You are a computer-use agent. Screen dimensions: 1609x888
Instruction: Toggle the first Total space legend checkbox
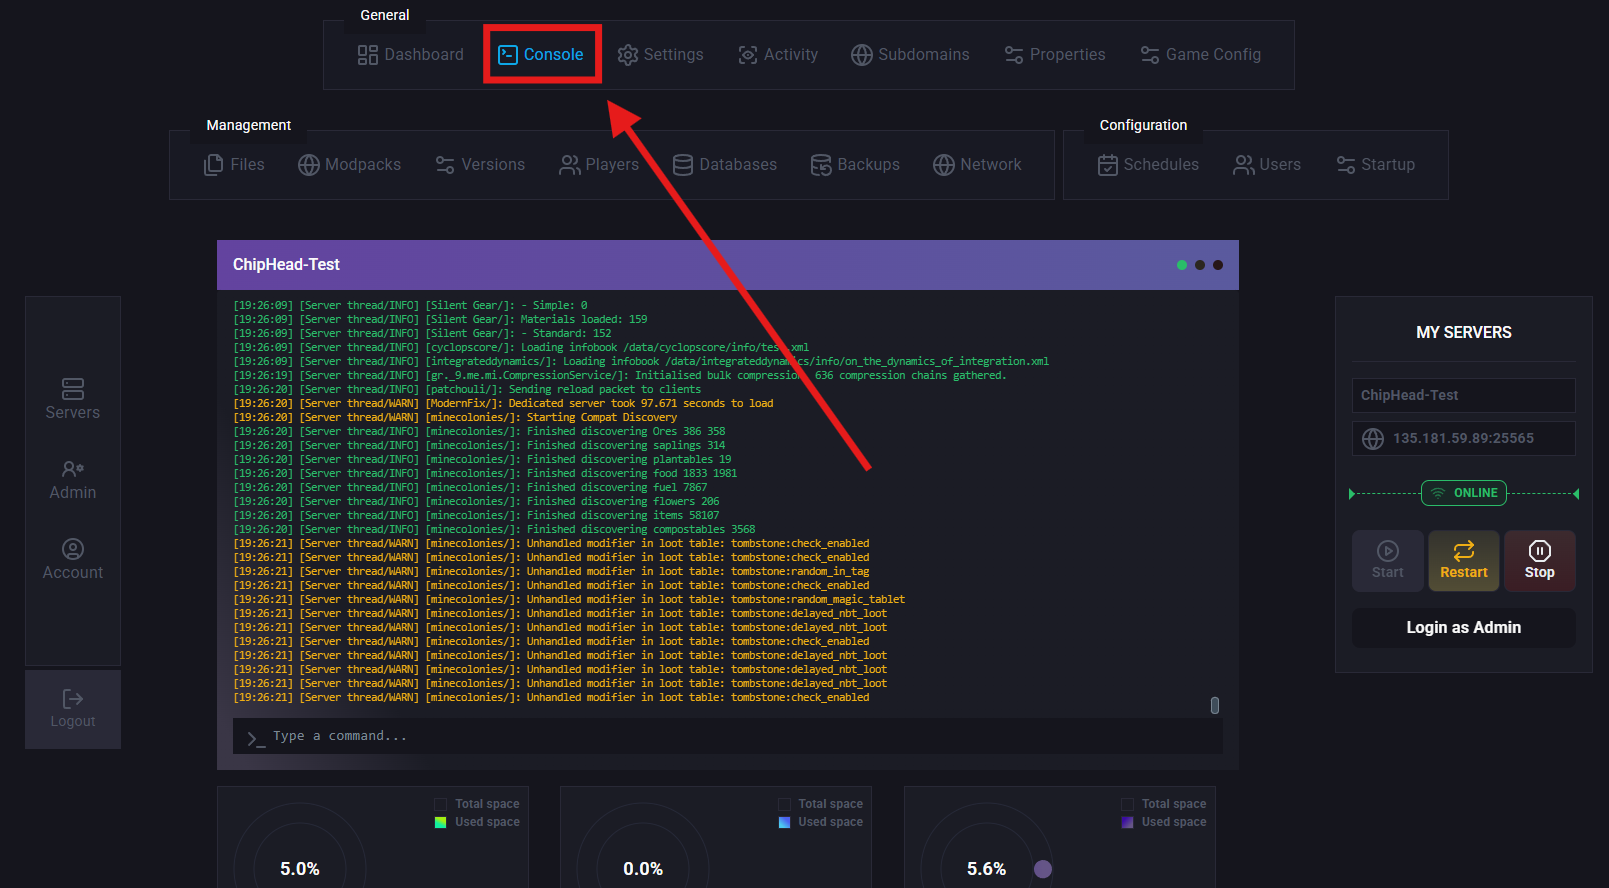(441, 804)
